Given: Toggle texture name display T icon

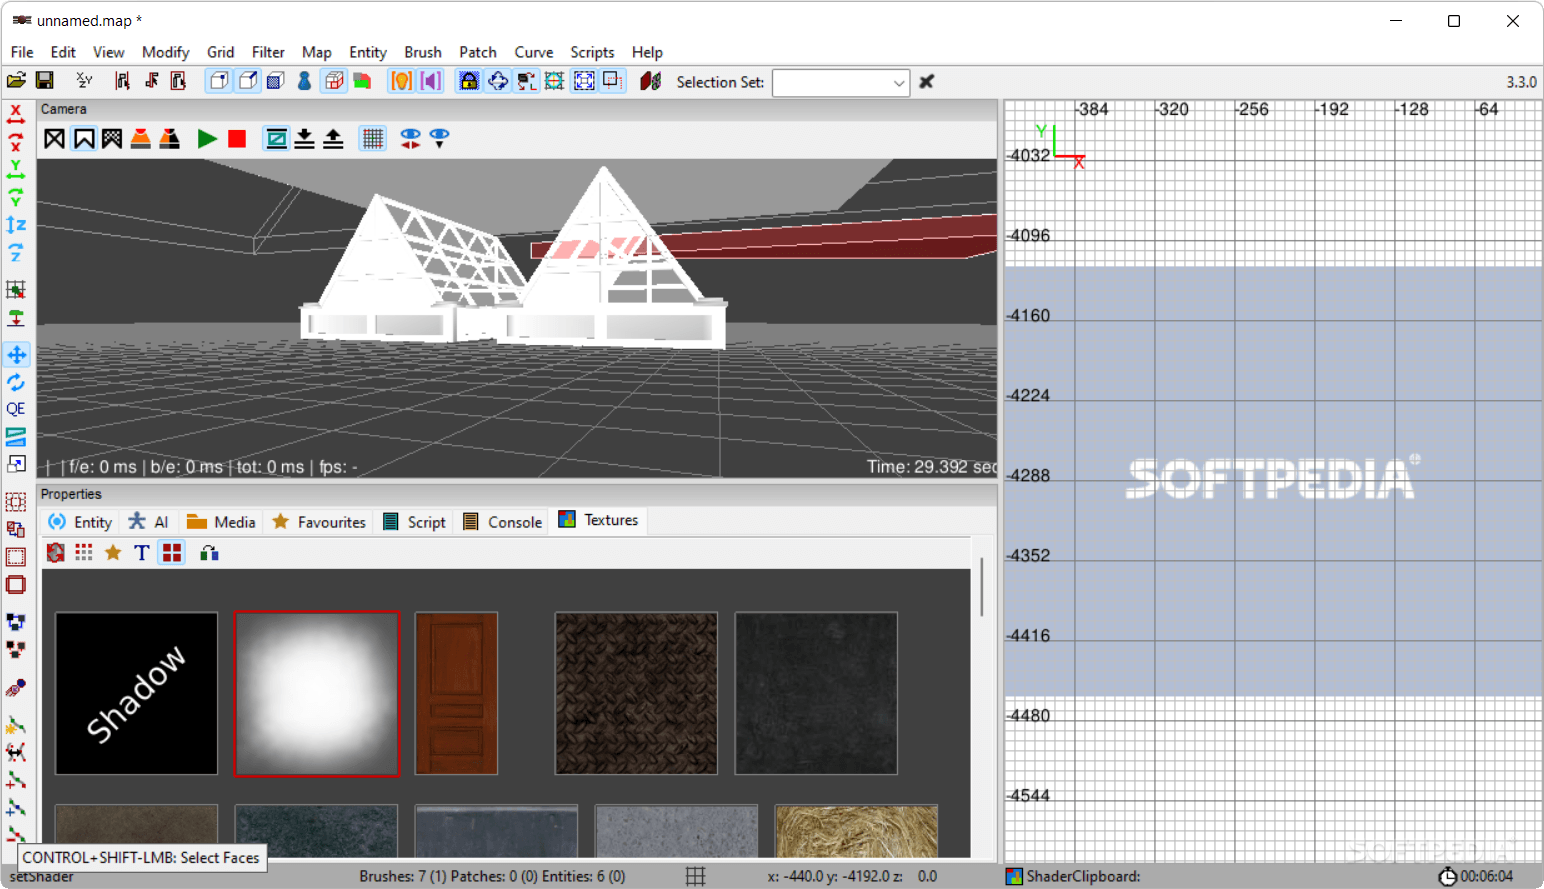Looking at the screenshot, I should point(142,552).
